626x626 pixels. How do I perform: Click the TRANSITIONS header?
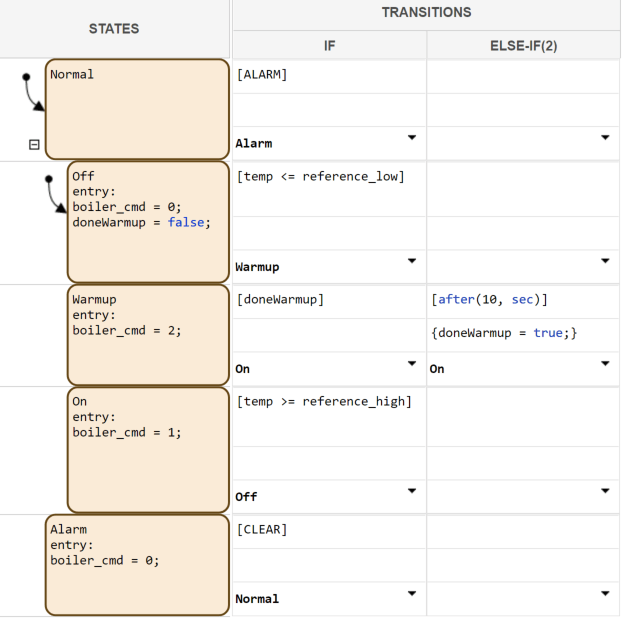pos(426,13)
